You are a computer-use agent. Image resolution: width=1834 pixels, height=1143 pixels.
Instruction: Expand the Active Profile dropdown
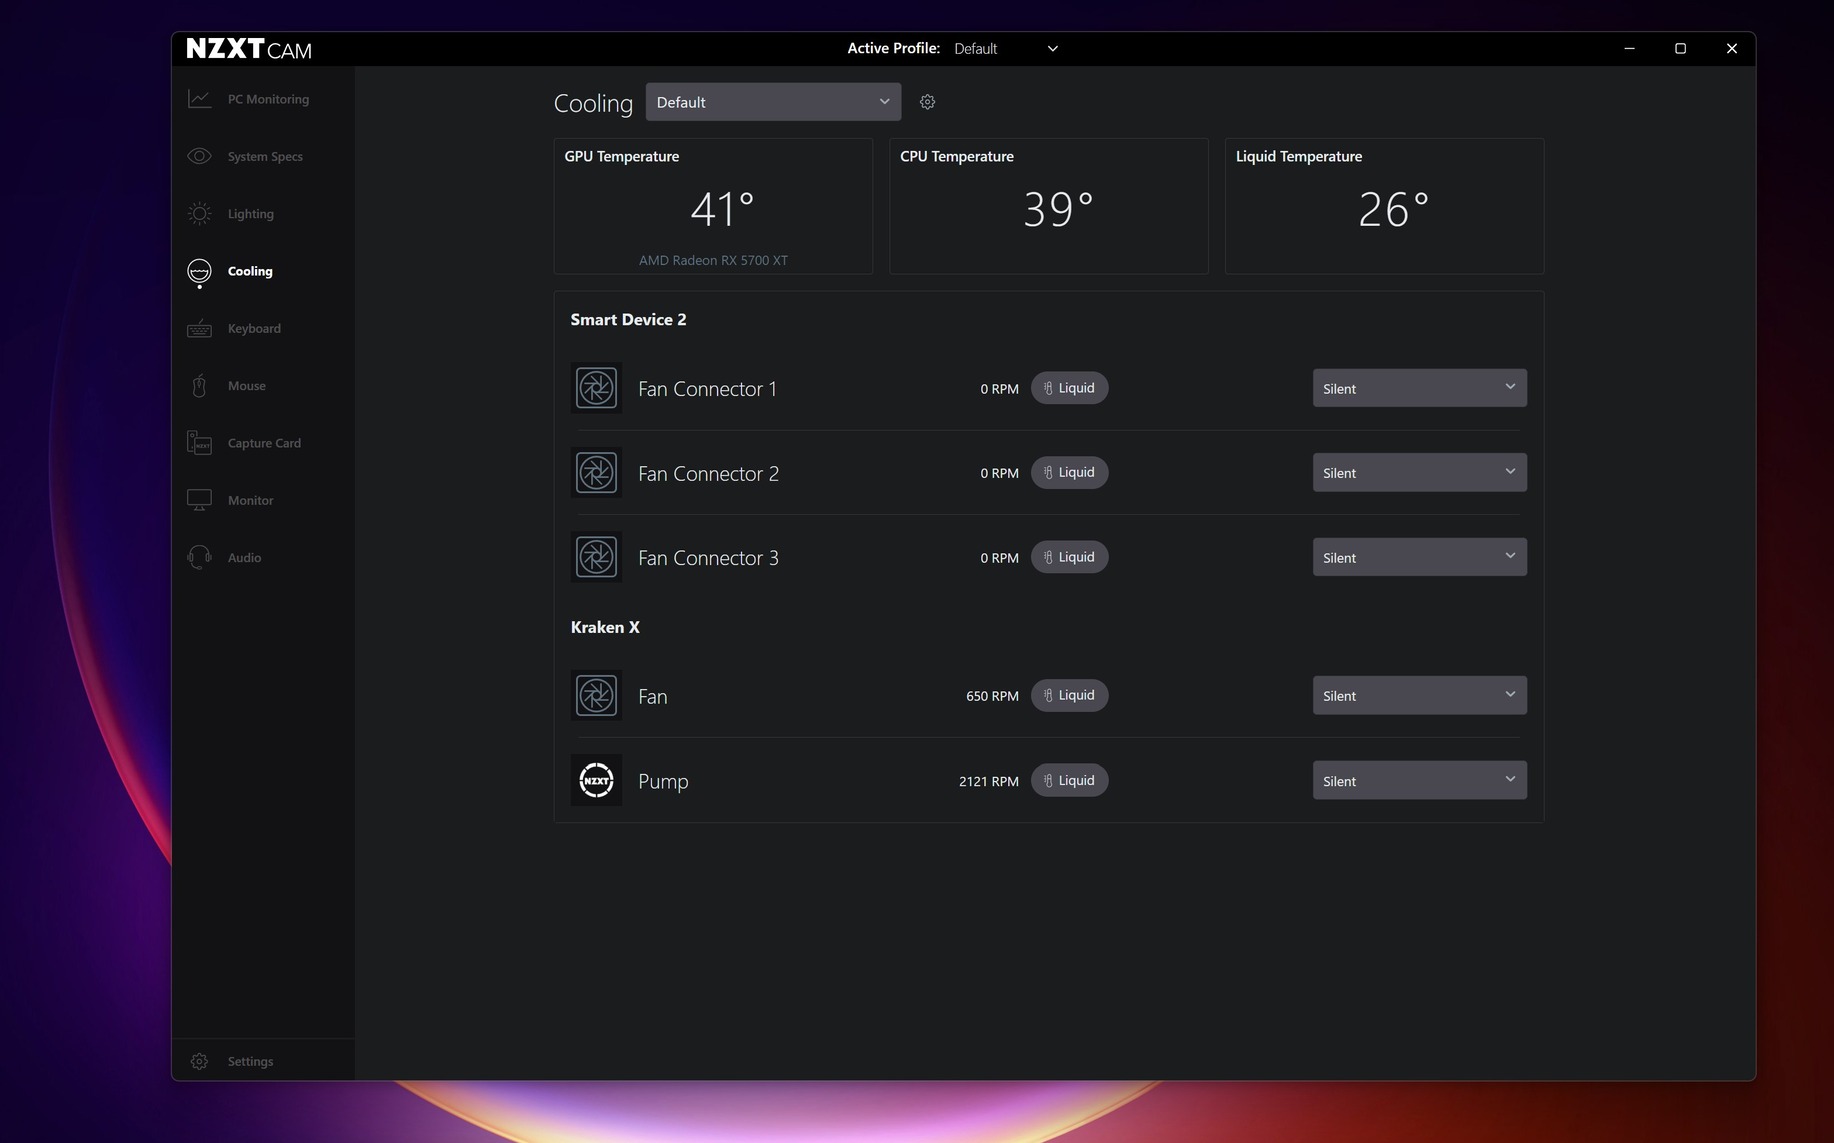click(1005, 49)
